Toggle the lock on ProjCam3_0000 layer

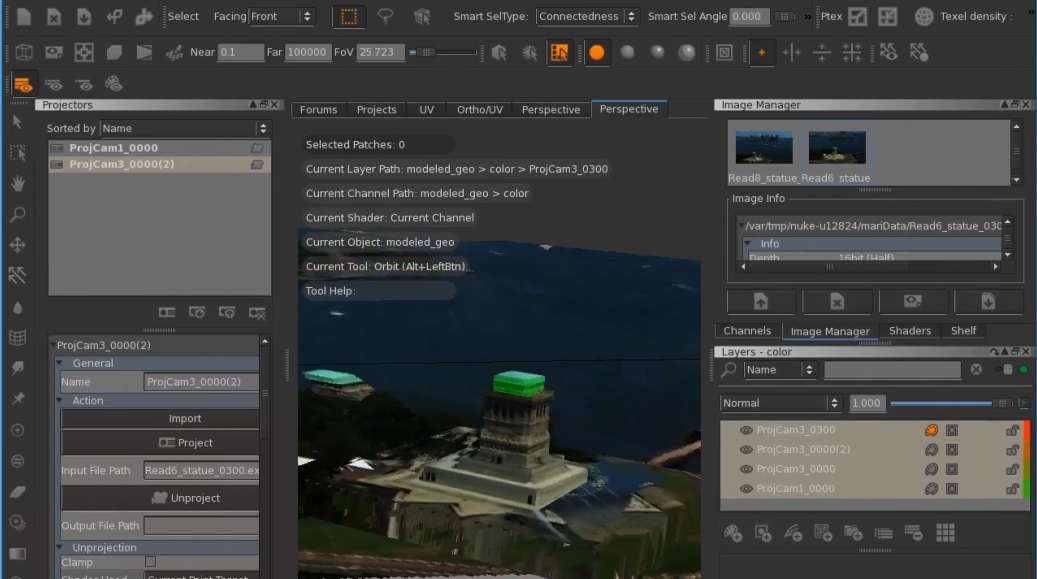(x=1012, y=469)
